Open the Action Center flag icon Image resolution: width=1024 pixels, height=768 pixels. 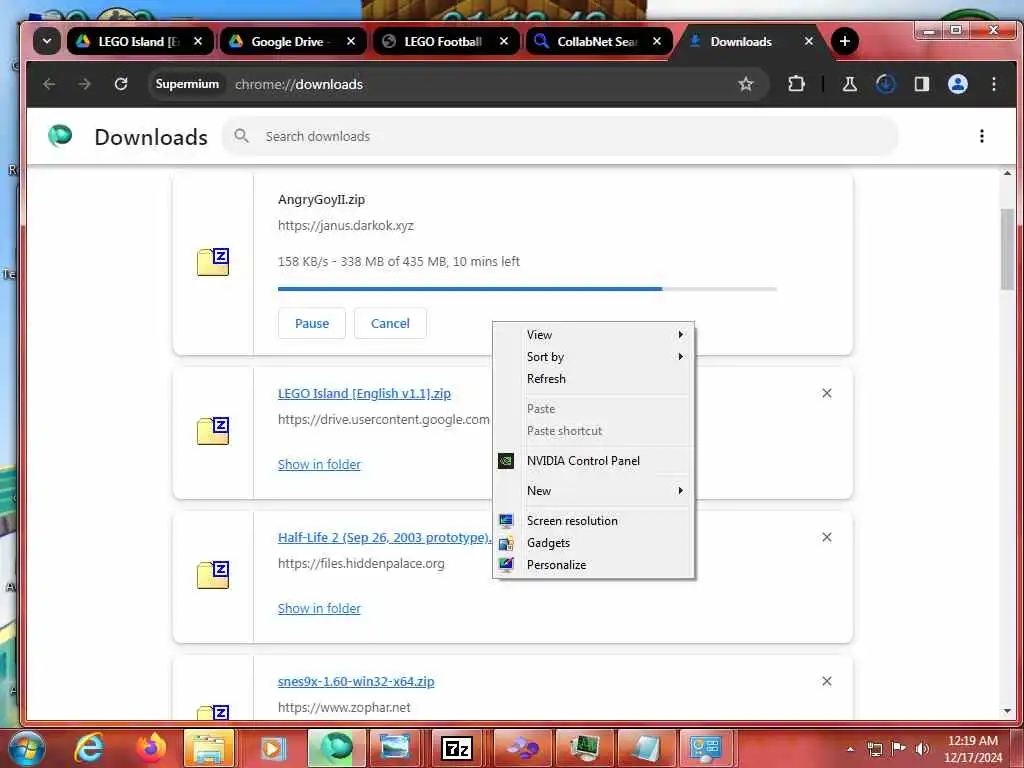point(899,749)
